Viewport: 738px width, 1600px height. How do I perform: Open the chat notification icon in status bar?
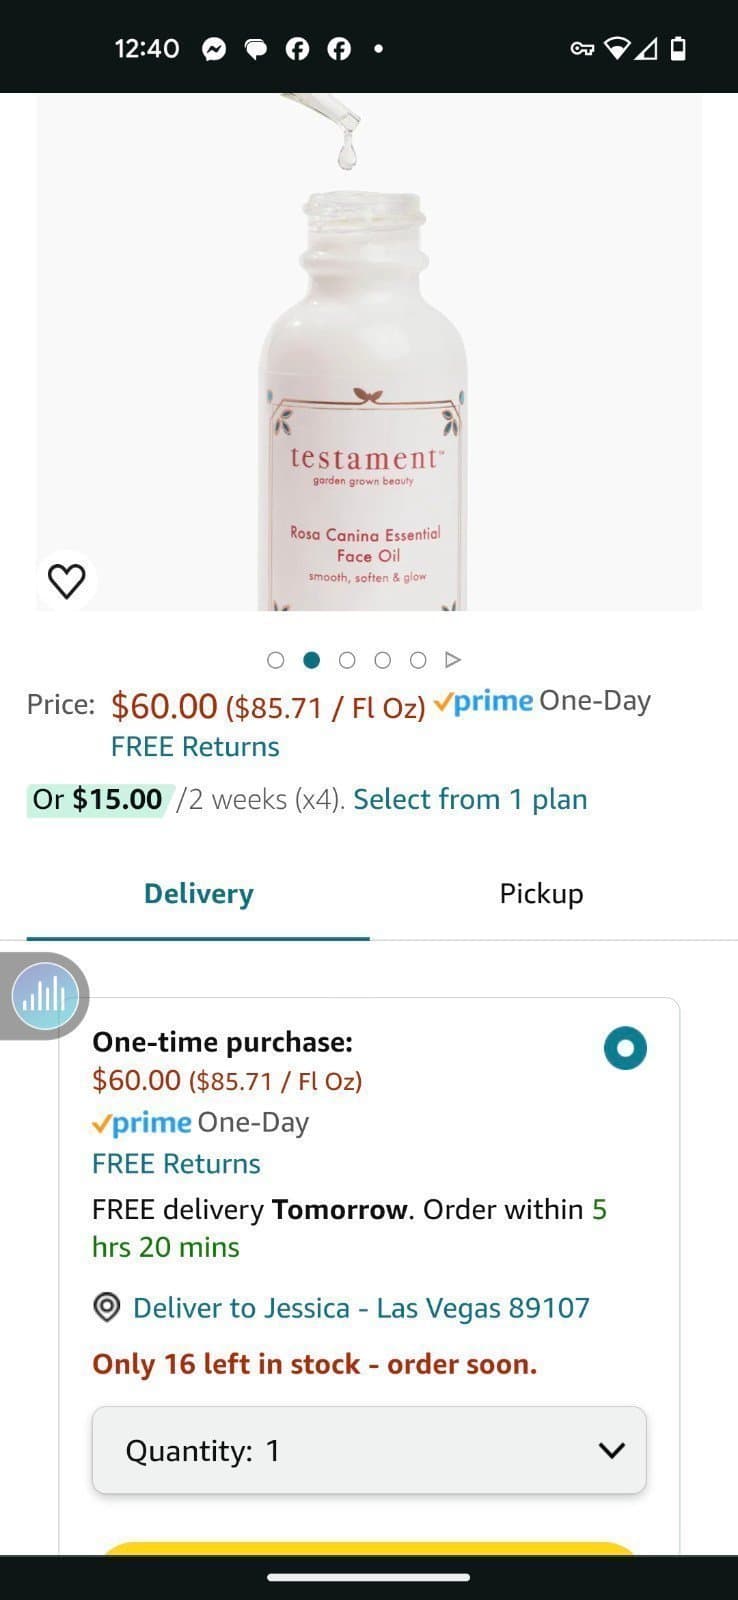point(256,47)
